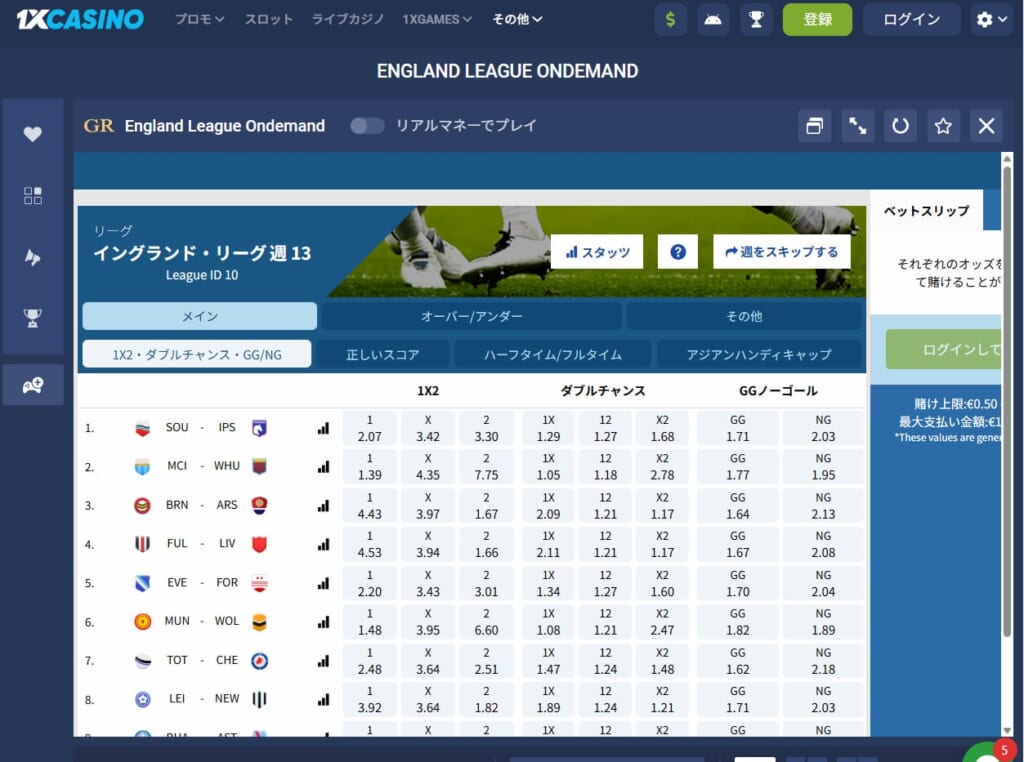Bet away win 1.67 for BRN - ARS
This screenshot has width=1024, height=762.
[487, 505]
